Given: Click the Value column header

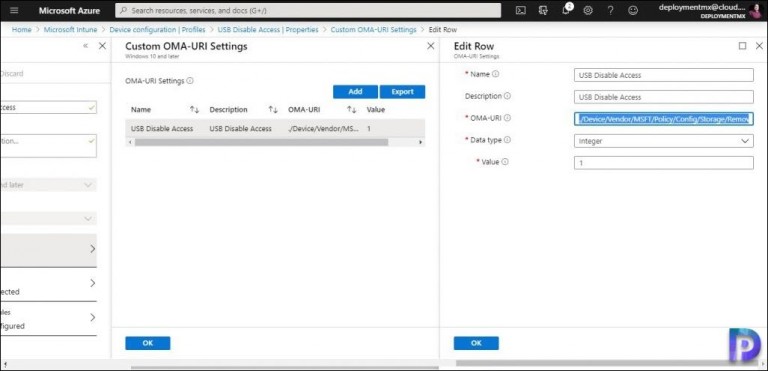Looking at the screenshot, I should (376, 110).
